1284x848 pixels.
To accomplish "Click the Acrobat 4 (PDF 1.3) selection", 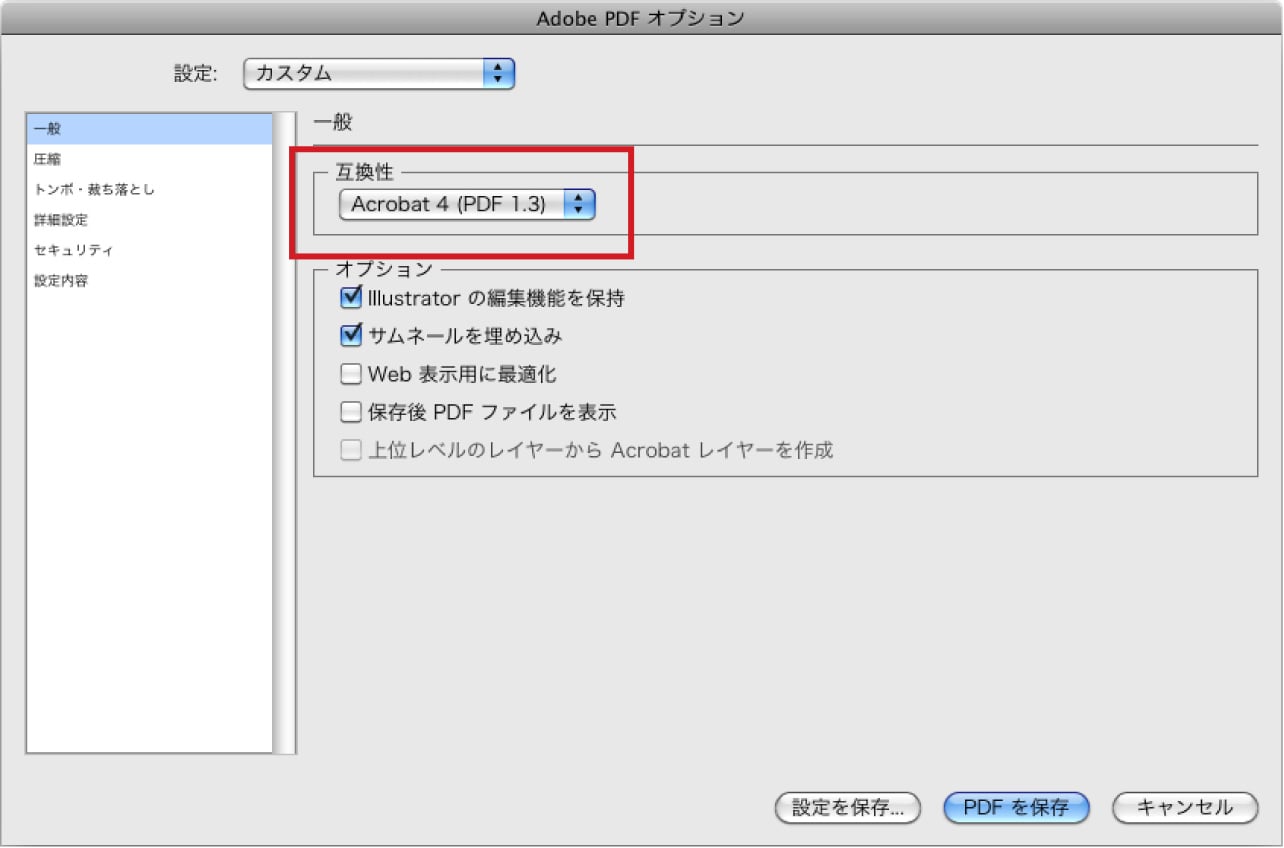I will 450,204.
